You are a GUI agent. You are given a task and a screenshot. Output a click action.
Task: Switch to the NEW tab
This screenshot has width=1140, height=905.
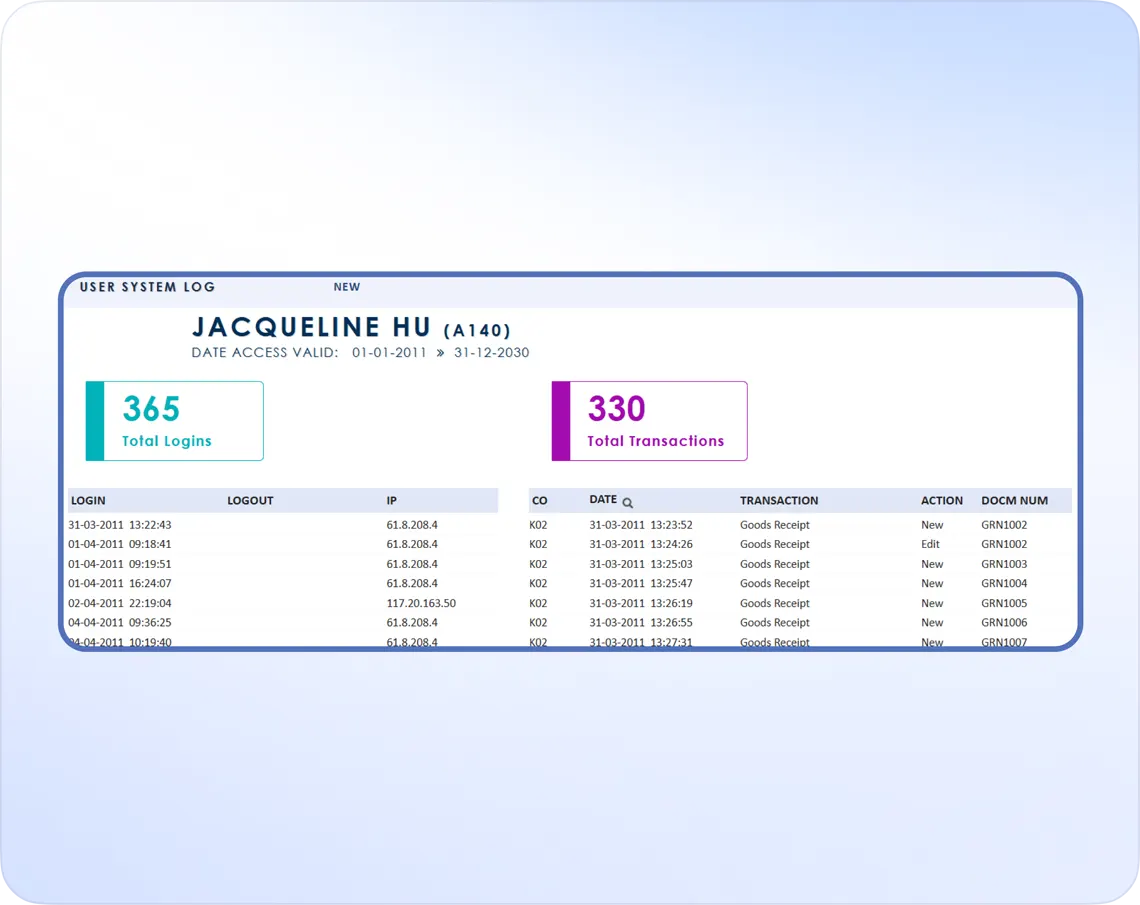[x=347, y=287]
